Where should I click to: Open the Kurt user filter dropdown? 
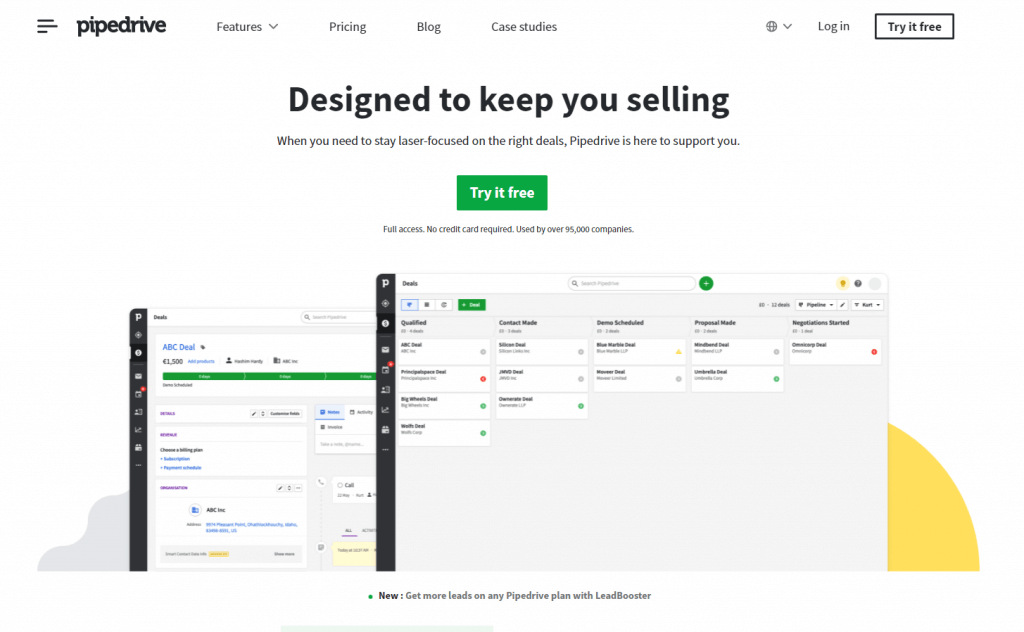click(868, 304)
